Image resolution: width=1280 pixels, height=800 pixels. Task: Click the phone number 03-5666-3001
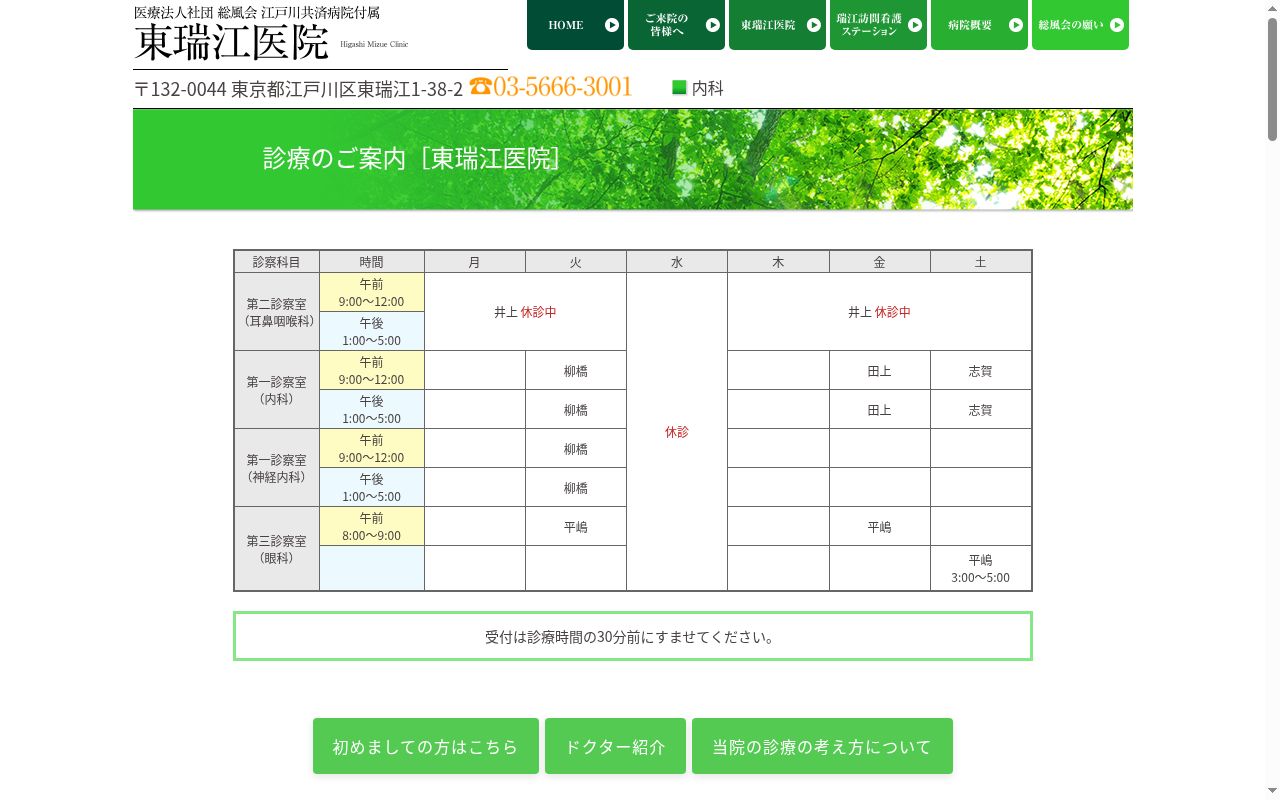(563, 87)
